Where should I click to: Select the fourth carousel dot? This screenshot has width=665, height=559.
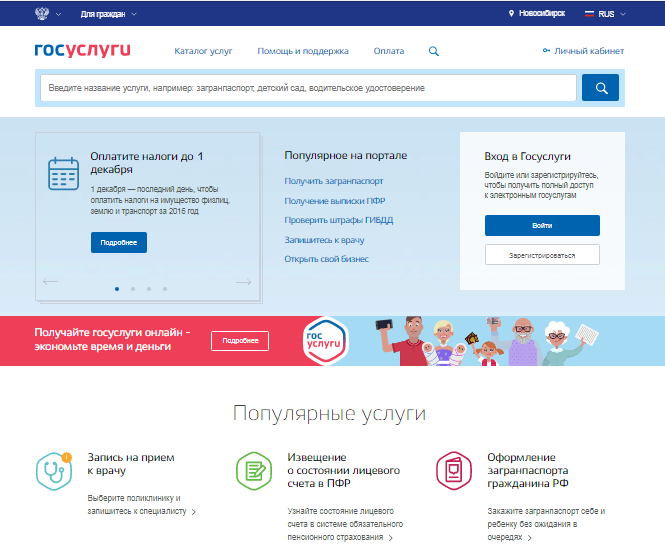pos(165,289)
